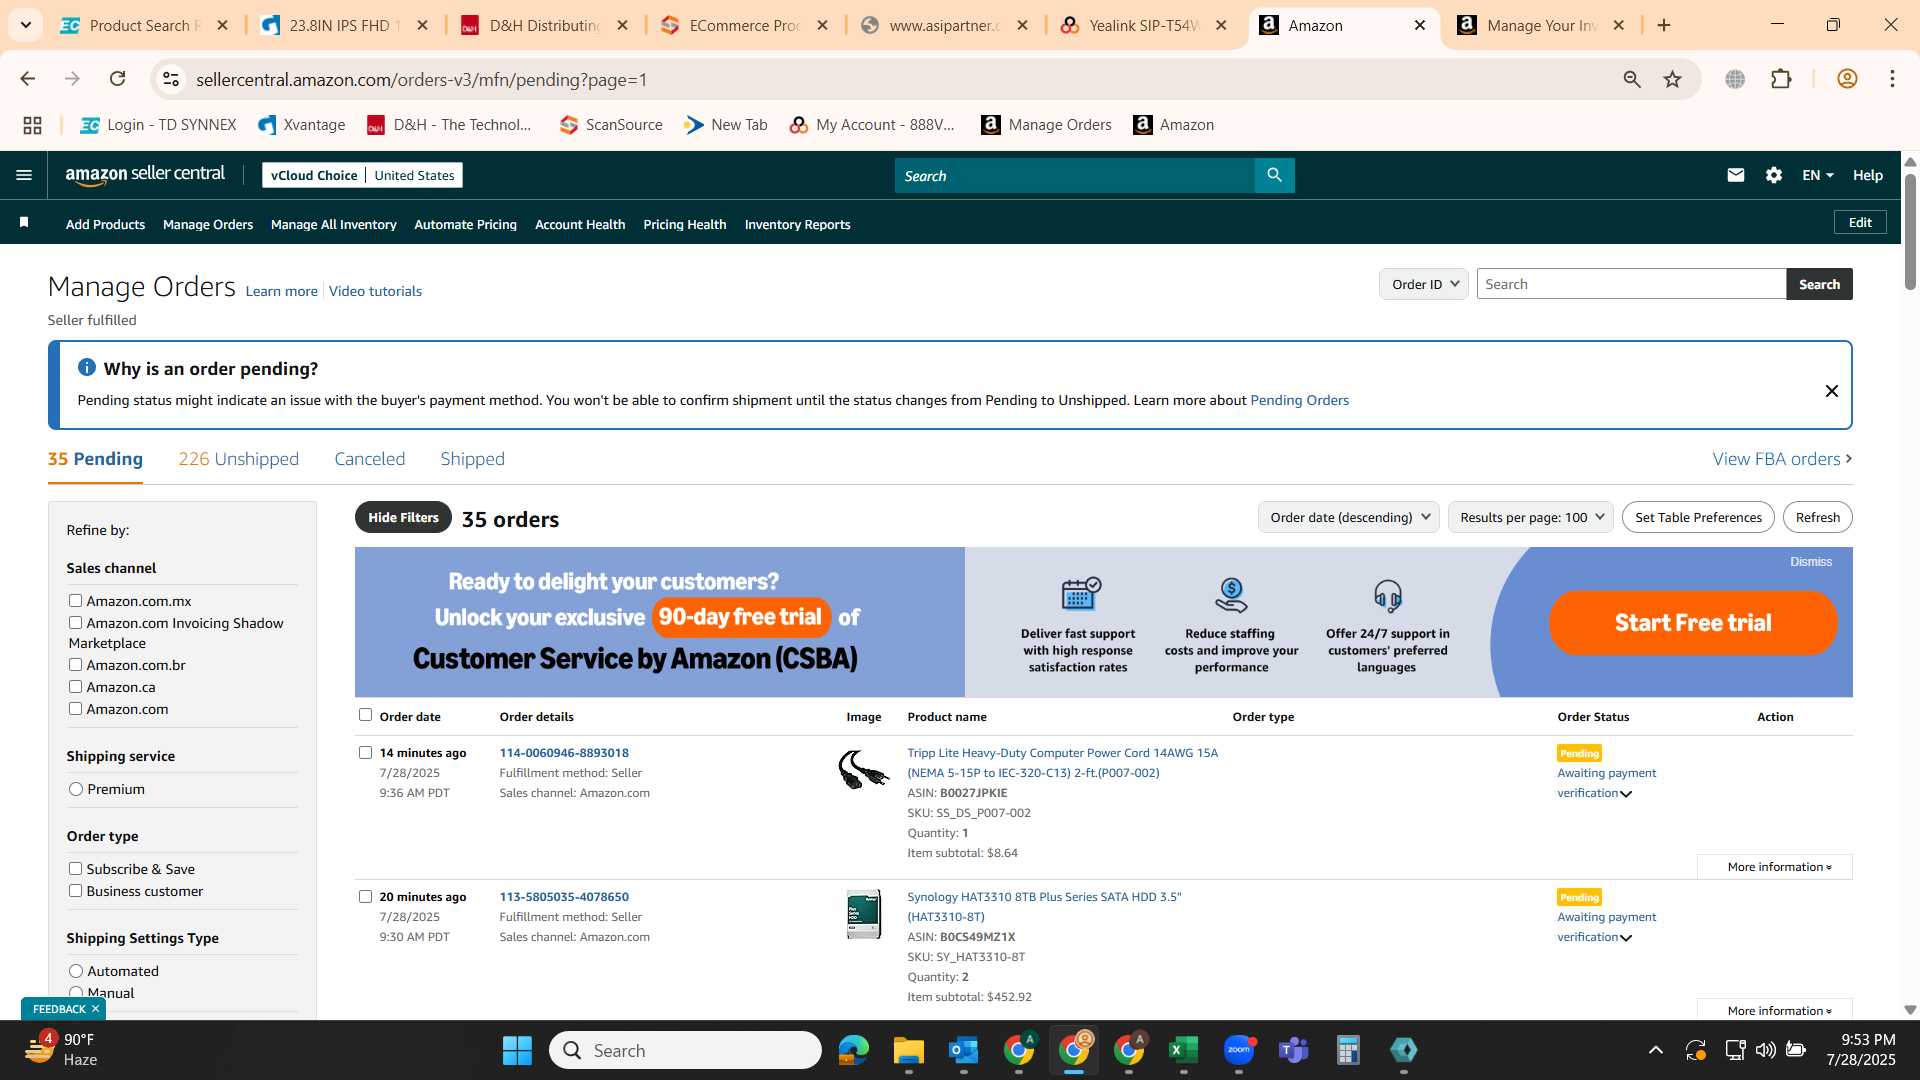Switch to the Canceled tab
1920x1080 pixels.
369,459
